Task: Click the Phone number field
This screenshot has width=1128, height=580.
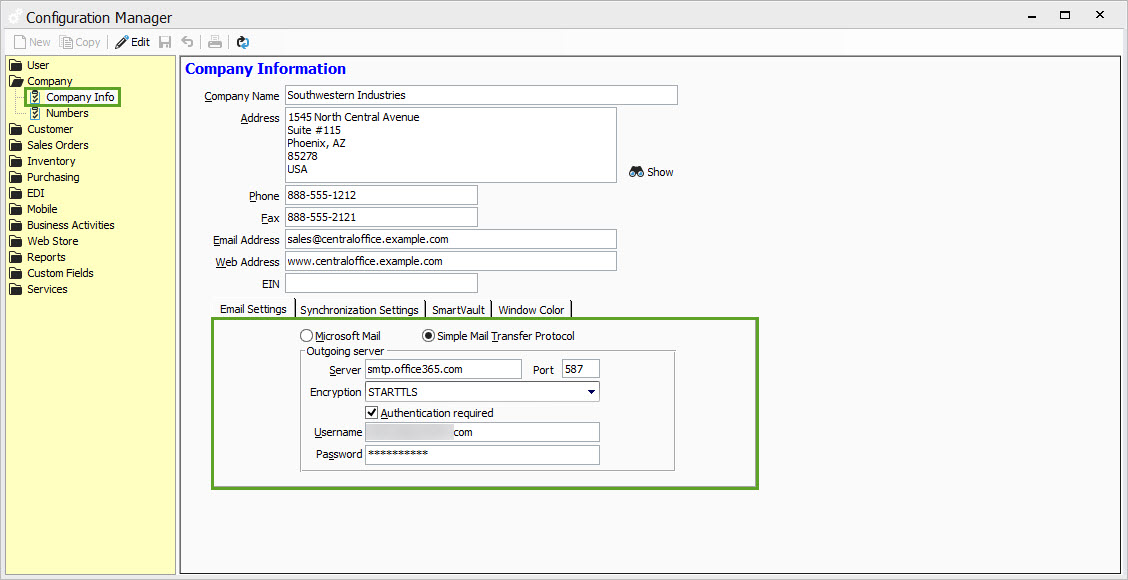Action: click(x=381, y=195)
